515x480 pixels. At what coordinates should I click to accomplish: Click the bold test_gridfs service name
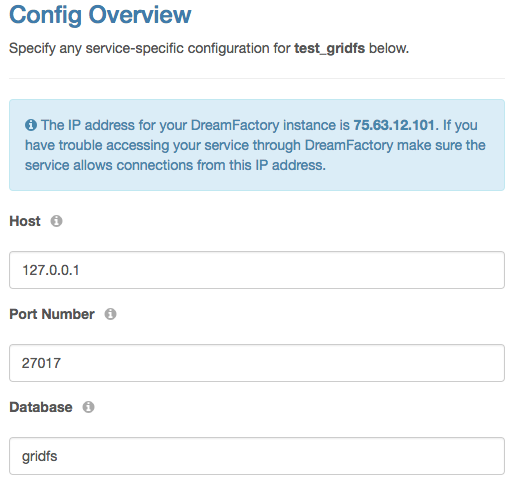pos(330,49)
